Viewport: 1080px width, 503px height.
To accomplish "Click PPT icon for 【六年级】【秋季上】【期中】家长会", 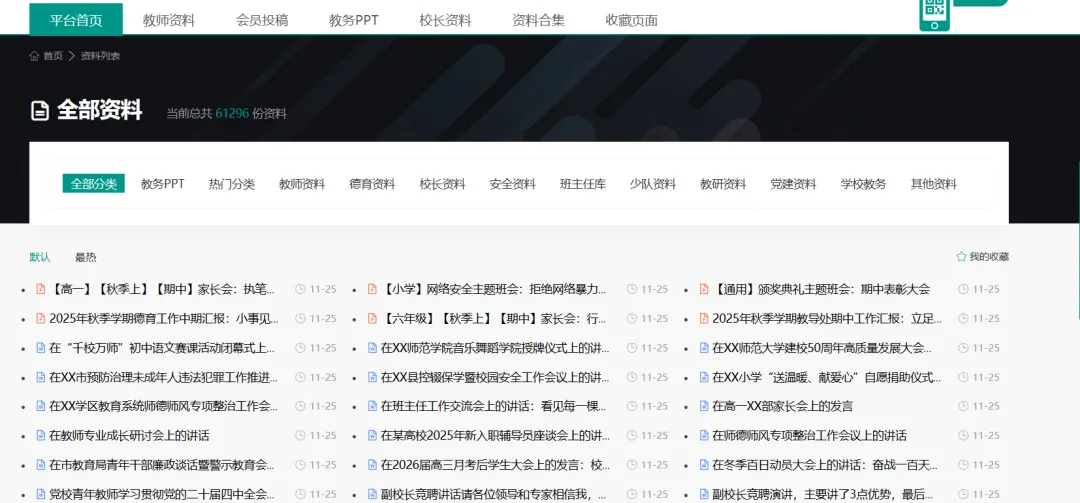I will click(x=372, y=318).
